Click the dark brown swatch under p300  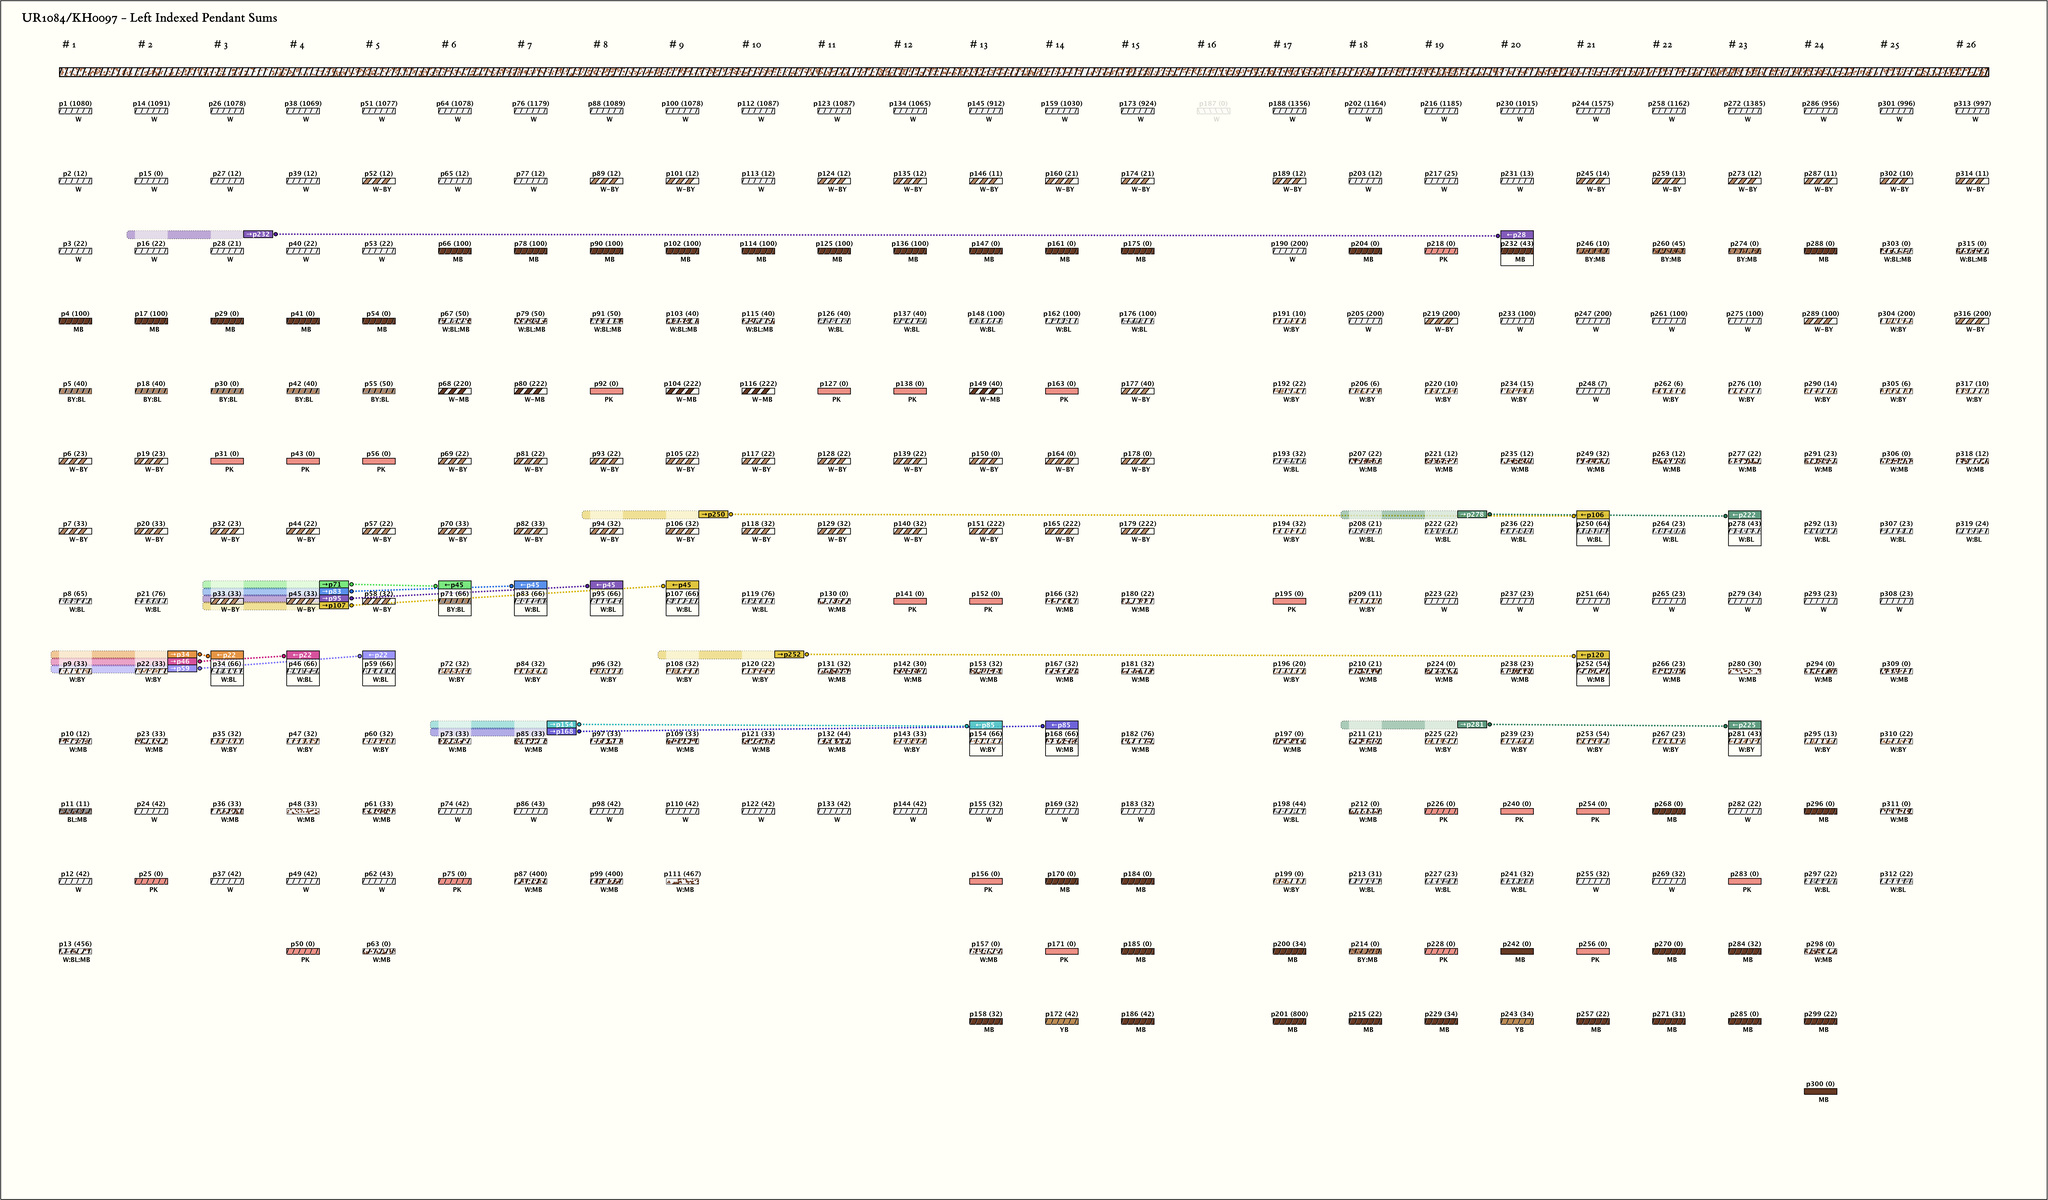point(1820,1091)
